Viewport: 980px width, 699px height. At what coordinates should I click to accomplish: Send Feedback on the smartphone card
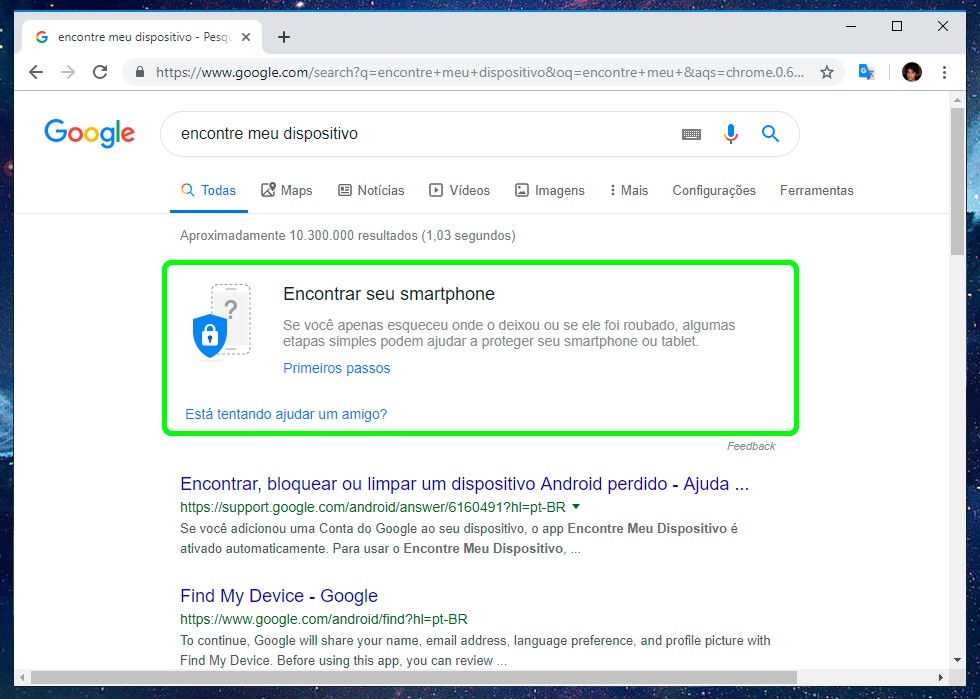pos(751,446)
